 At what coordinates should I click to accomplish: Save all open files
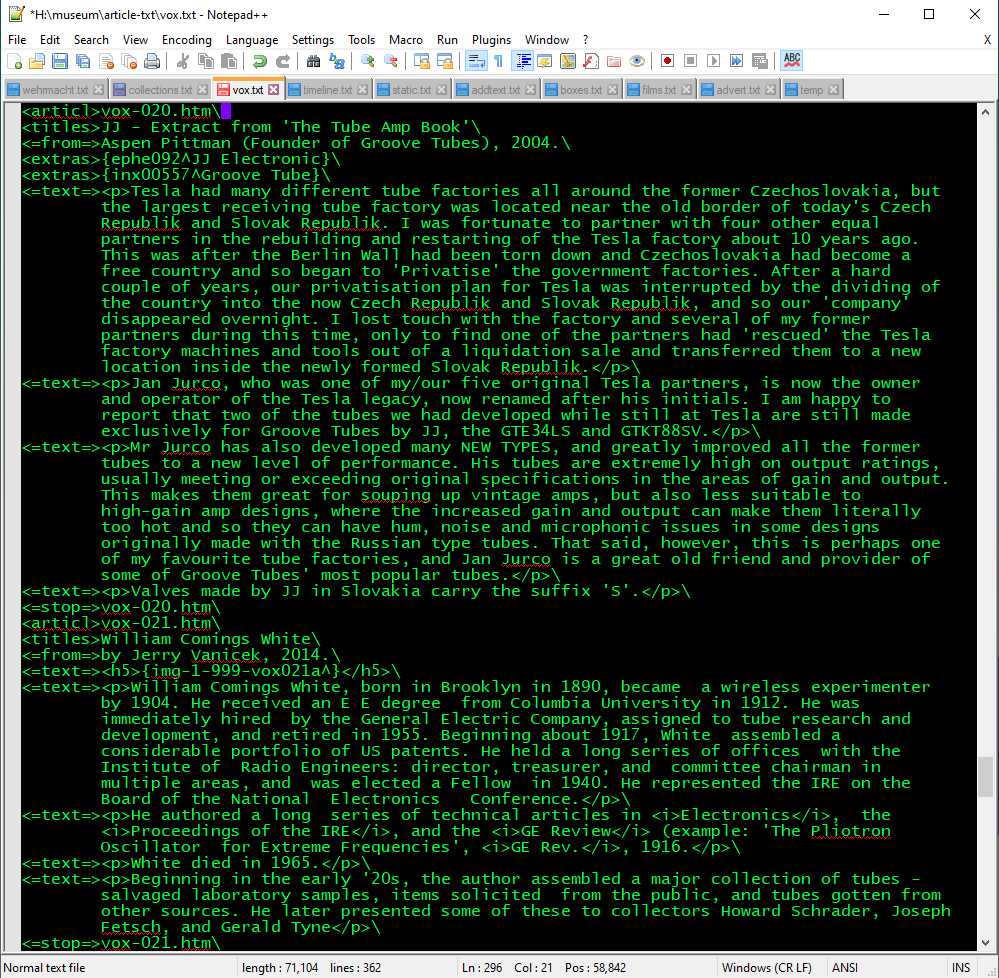(x=83, y=61)
